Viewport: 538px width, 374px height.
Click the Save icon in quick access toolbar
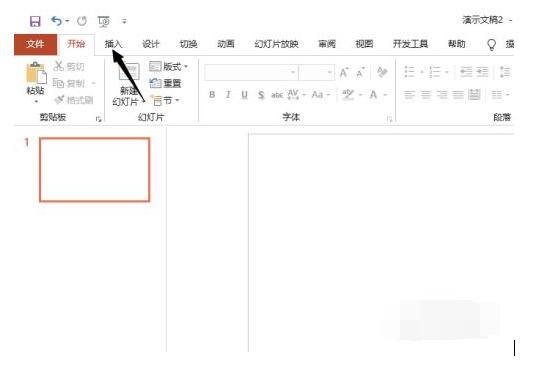point(35,21)
